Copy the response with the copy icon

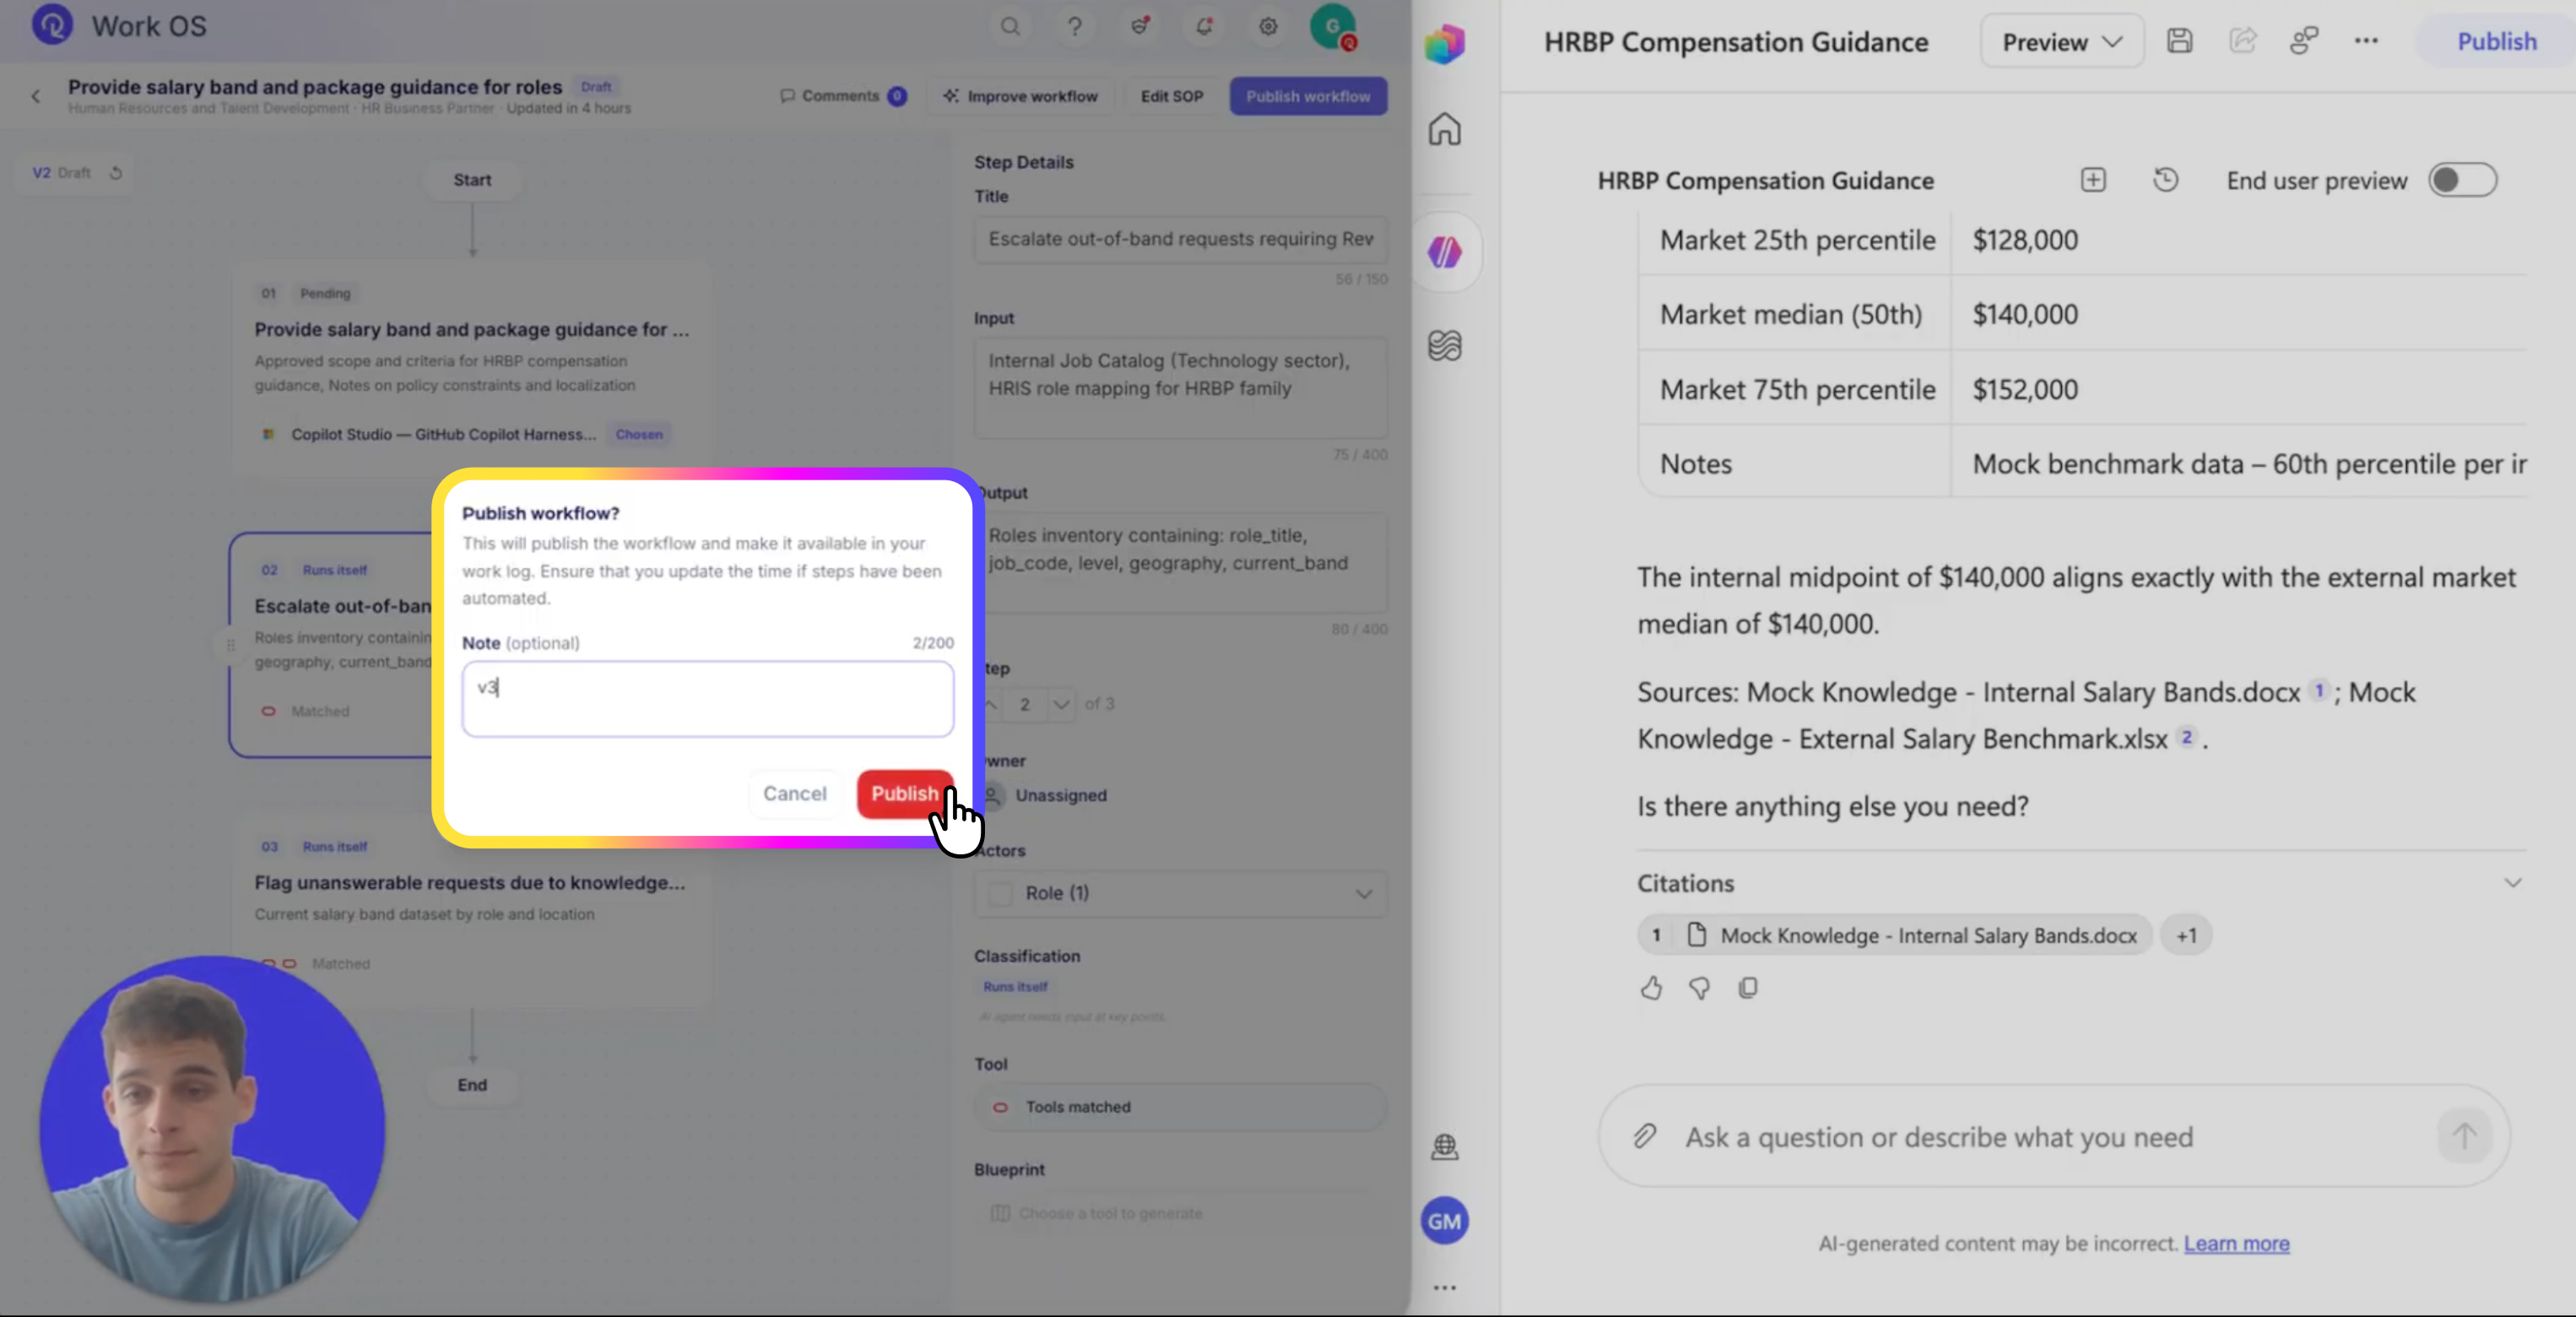(x=1747, y=988)
